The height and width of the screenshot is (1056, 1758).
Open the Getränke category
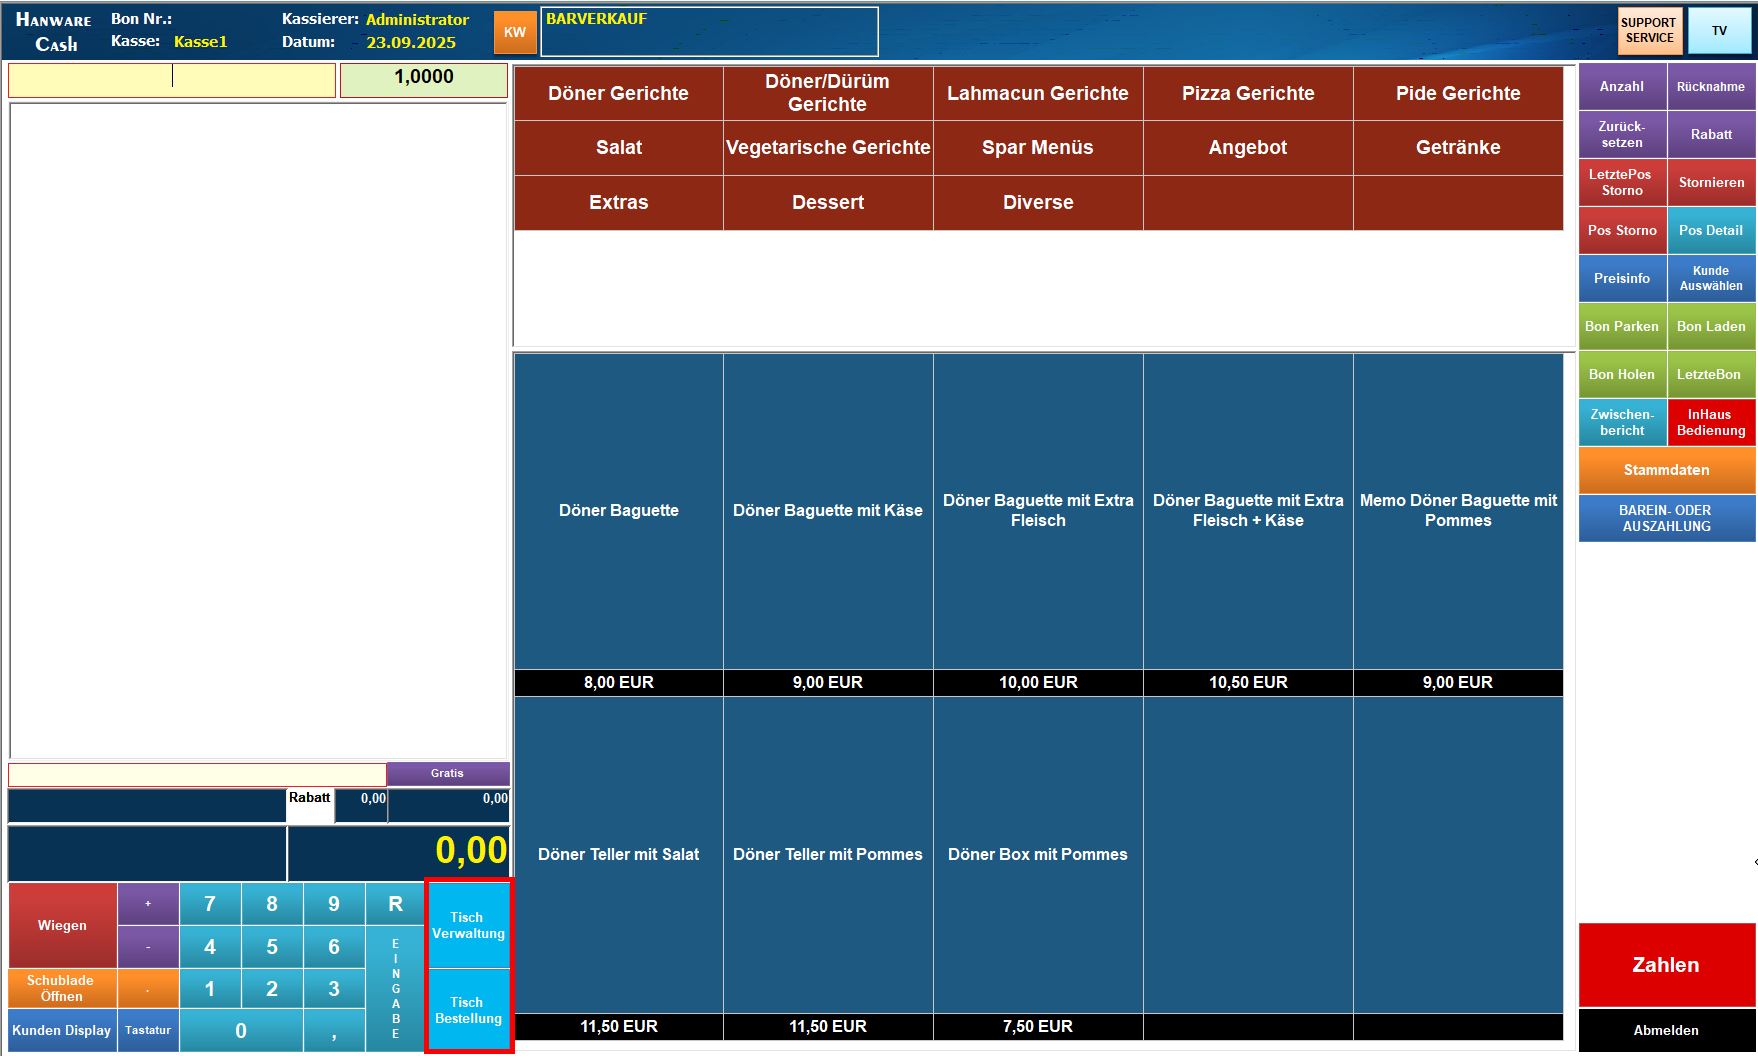click(1457, 148)
